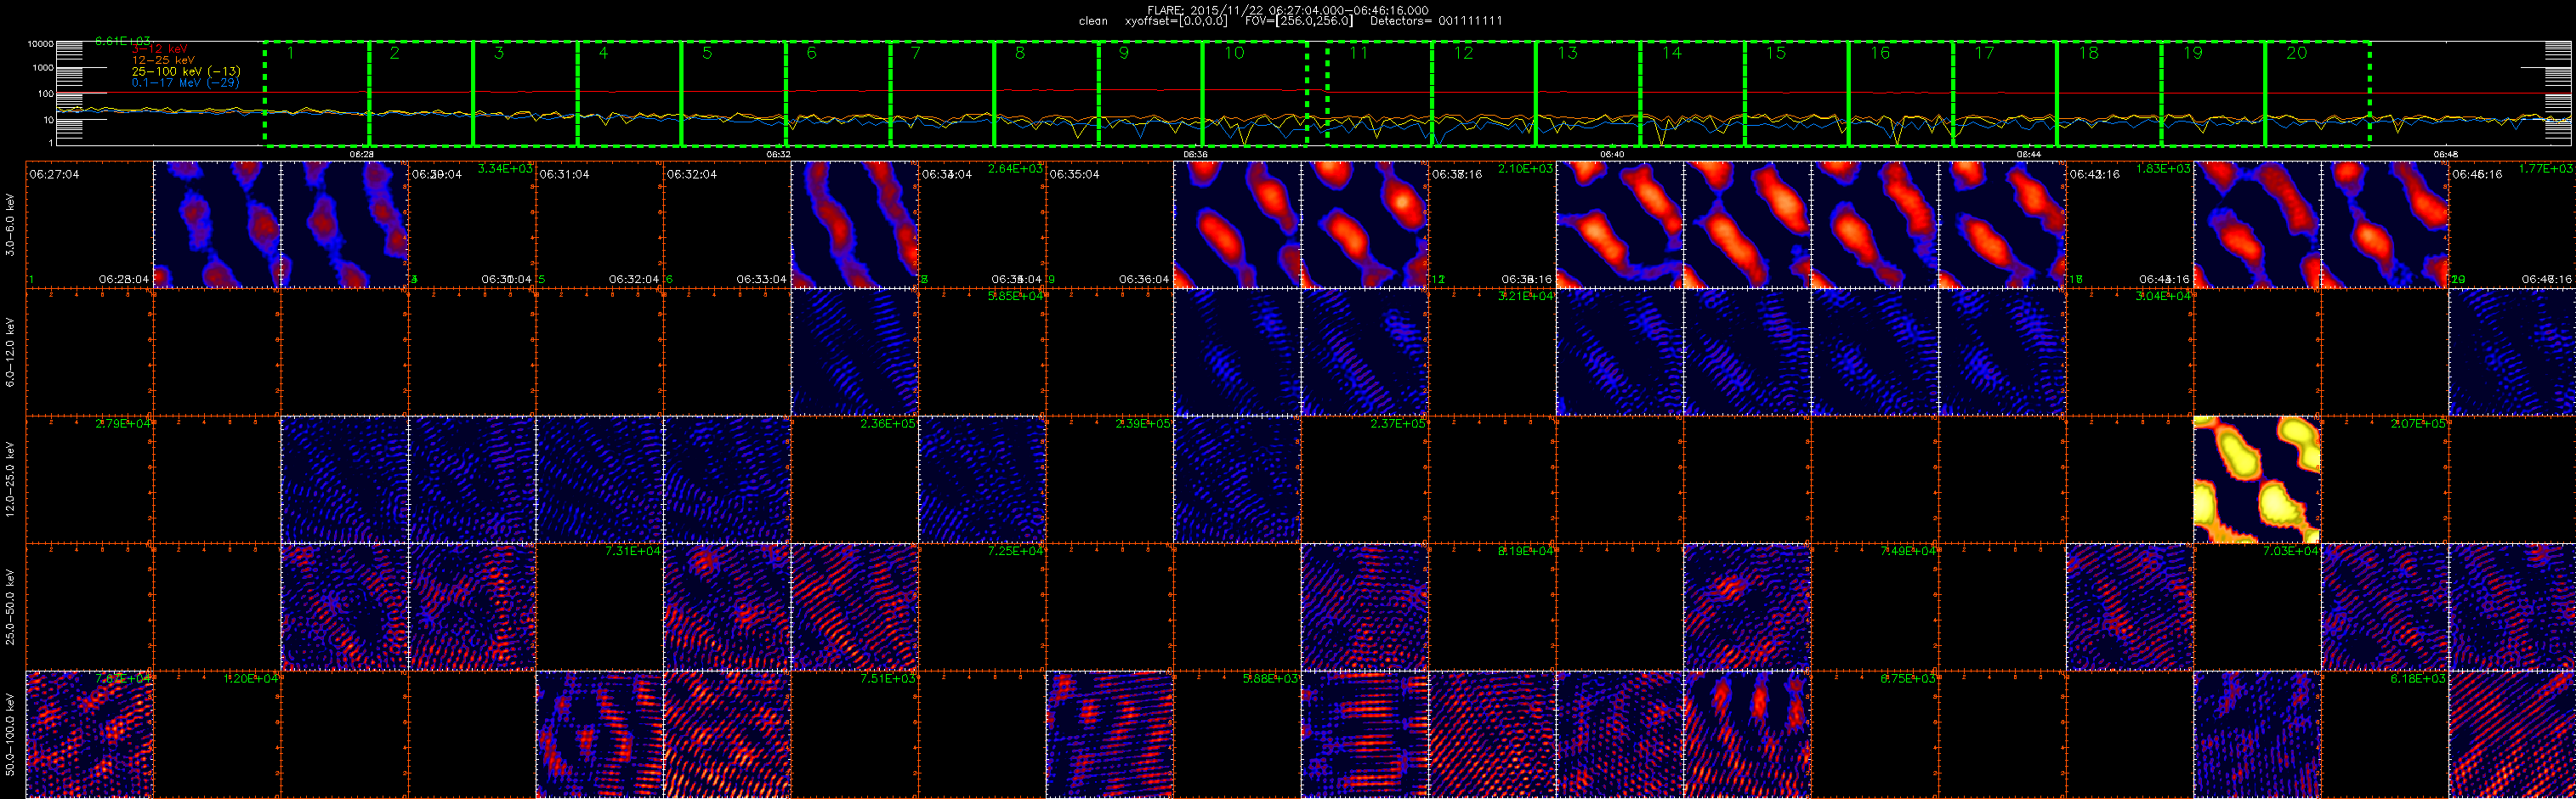Click the green '3.34E+03' value label
The height and width of the screenshot is (799, 2576).
click(x=505, y=169)
